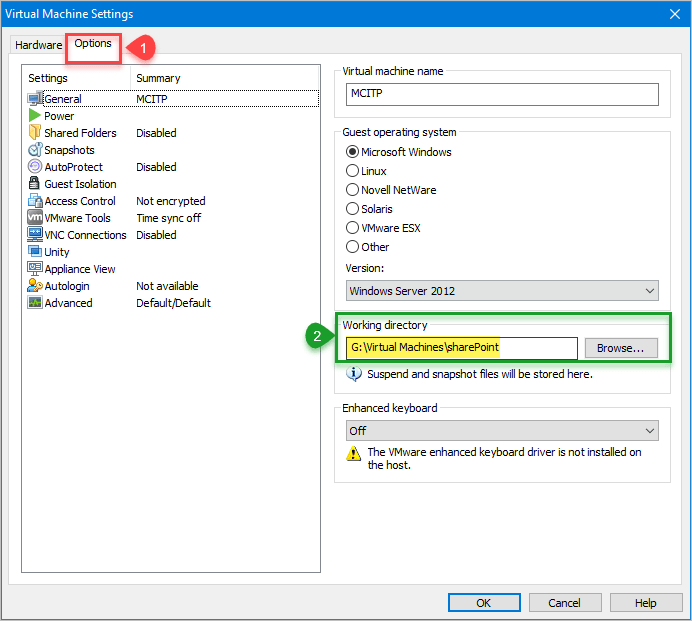Choose the Linux guest OS option
Viewport: 692px width, 621px height.
[352, 171]
